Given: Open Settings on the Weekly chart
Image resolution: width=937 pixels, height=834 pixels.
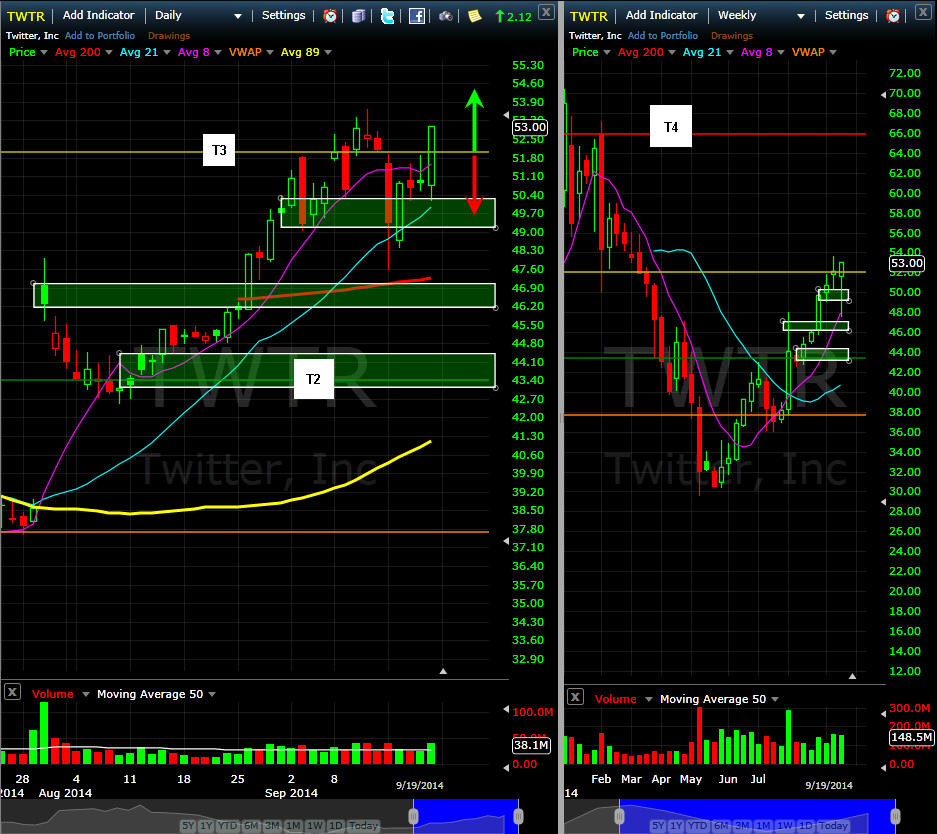Looking at the screenshot, I should click(x=846, y=15).
